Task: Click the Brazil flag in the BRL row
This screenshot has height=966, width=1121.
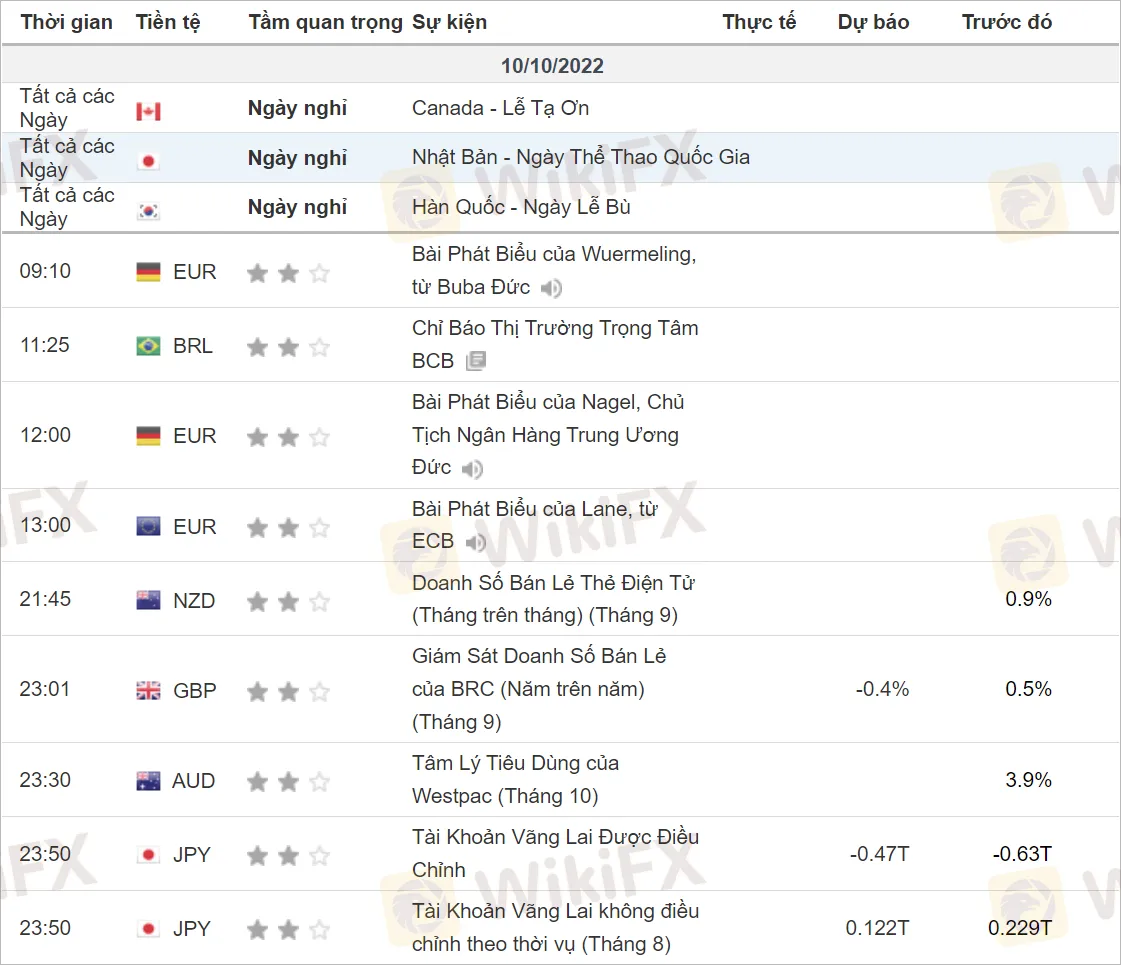Action: pos(148,346)
